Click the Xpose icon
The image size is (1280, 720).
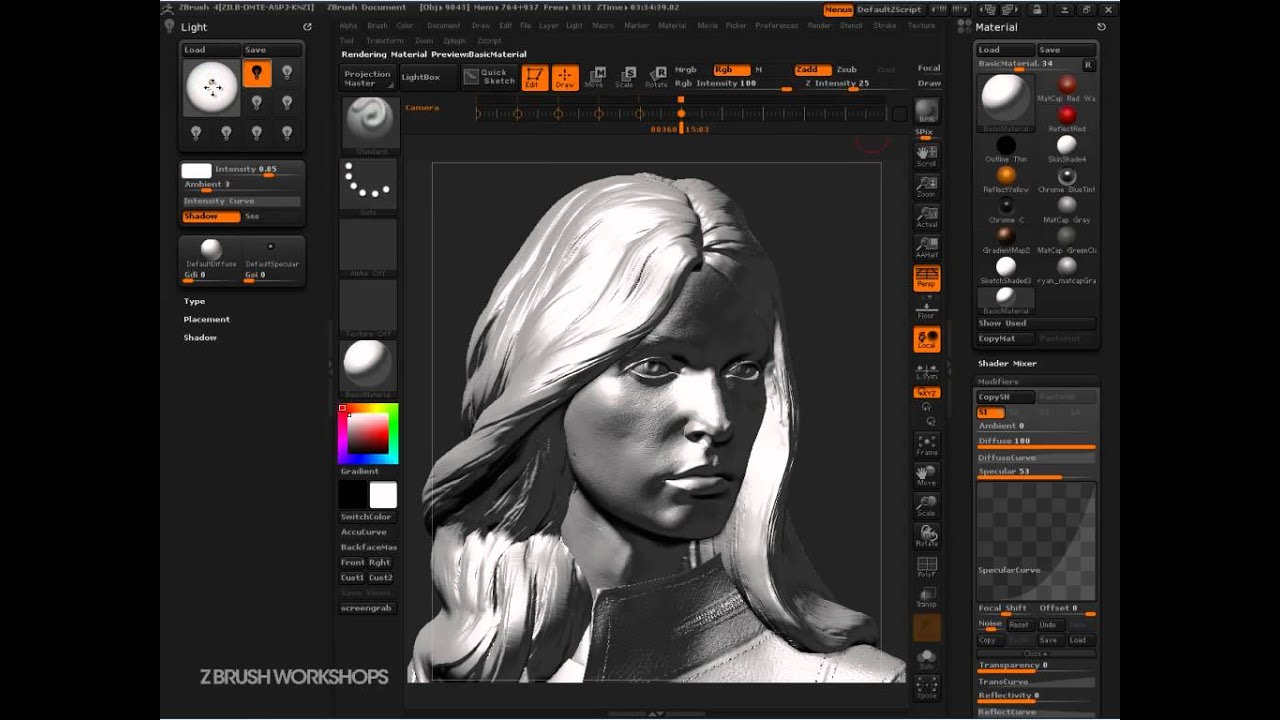coord(927,688)
